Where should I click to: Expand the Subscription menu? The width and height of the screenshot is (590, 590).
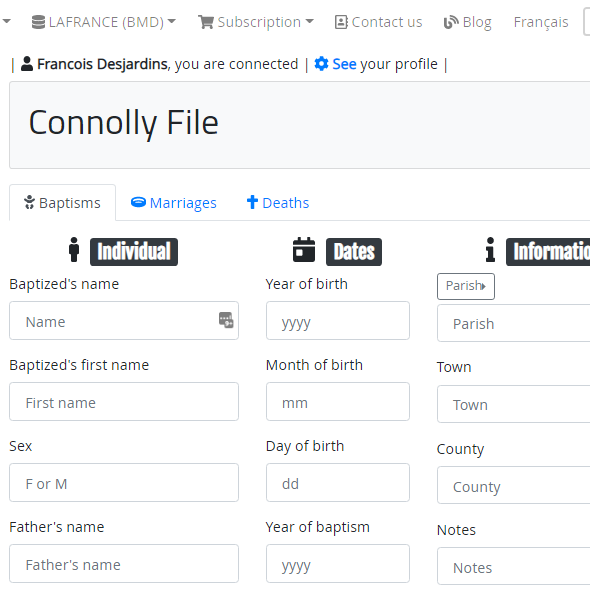pos(256,22)
